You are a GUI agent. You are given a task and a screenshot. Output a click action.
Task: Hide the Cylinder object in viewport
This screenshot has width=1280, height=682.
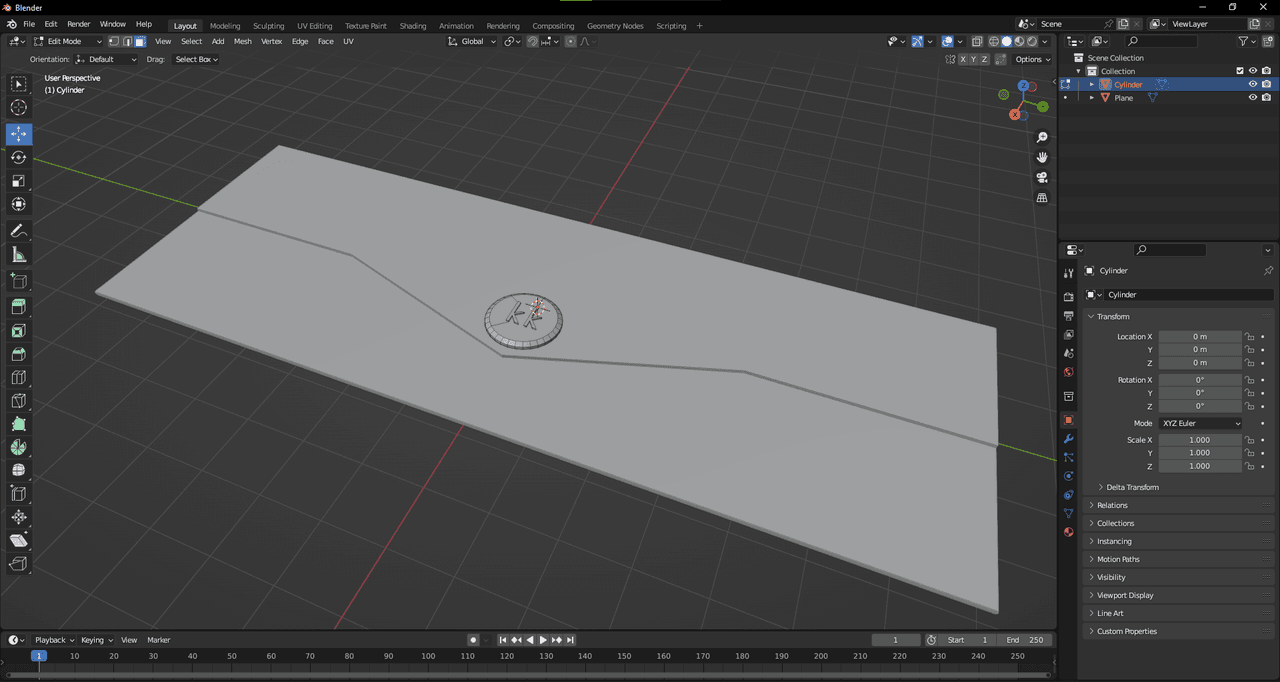[1252, 85]
